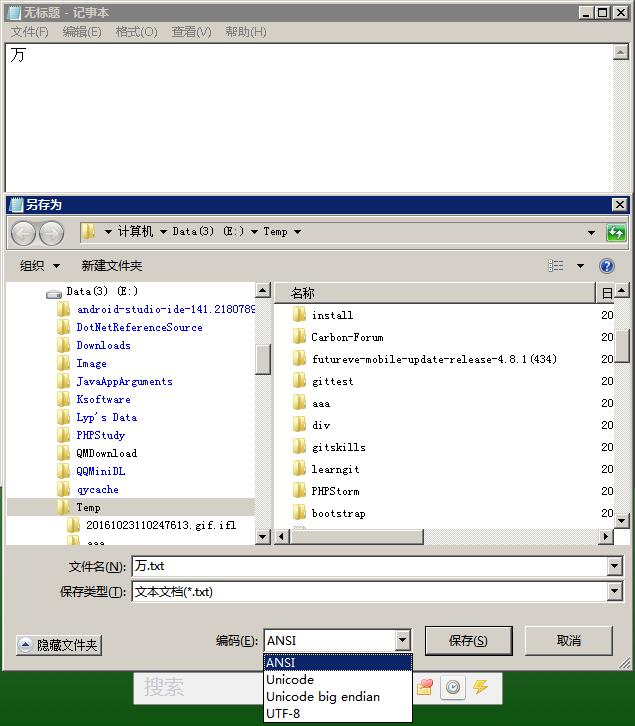This screenshot has width=635, height=726.
Task: Select DotNetReferenceSource in folder tree
Action: click(139, 327)
